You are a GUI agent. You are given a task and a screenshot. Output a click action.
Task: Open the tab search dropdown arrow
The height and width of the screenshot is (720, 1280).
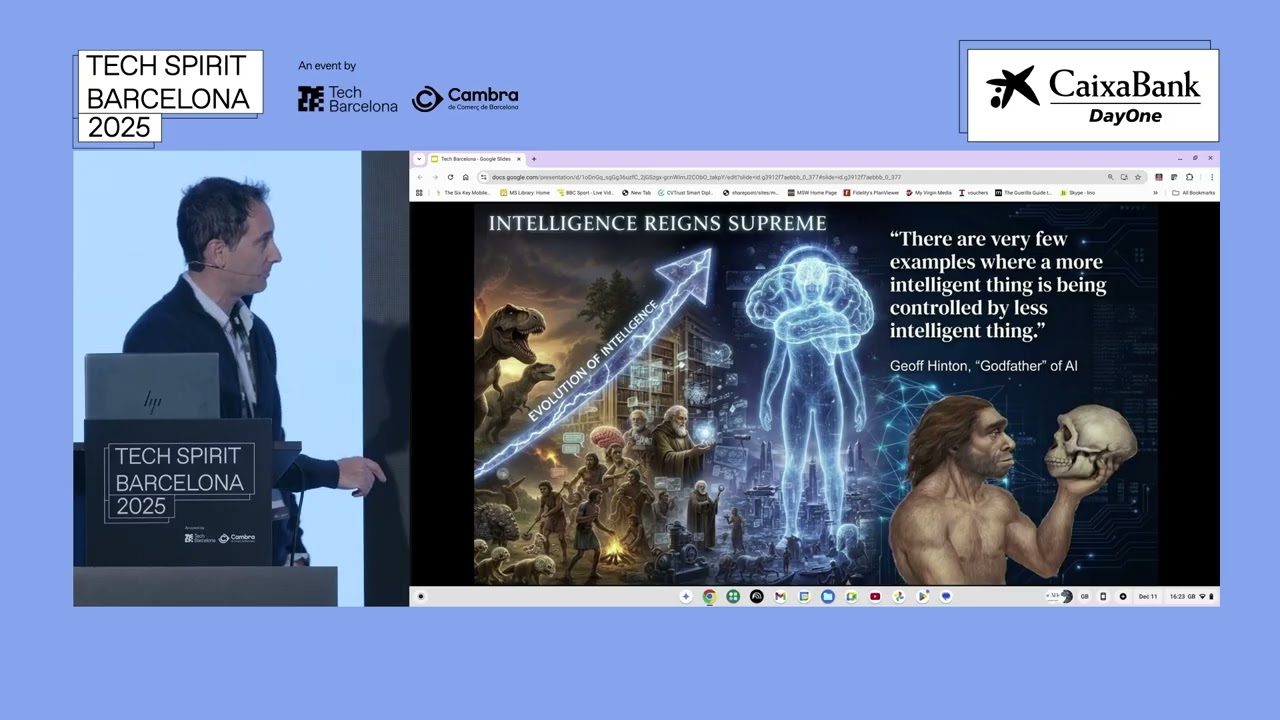click(419, 159)
